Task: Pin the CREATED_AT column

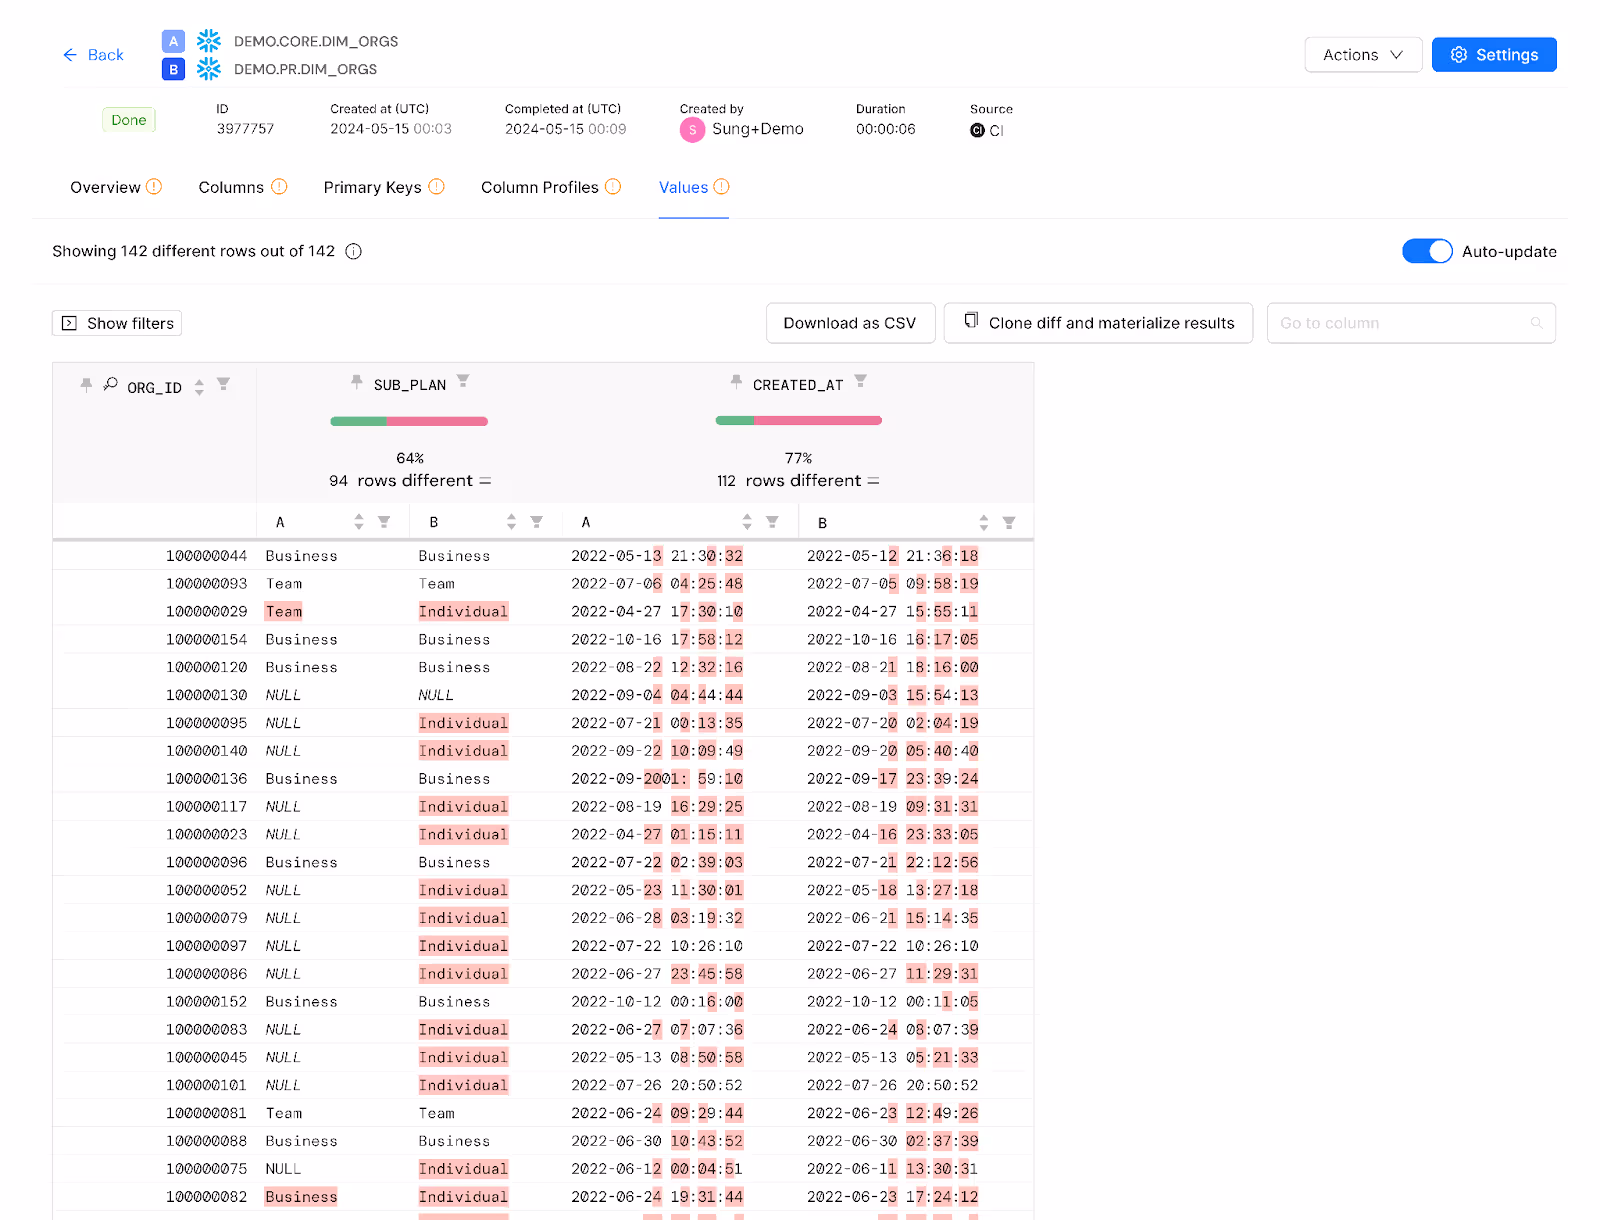Action: [x=736, y=382]
